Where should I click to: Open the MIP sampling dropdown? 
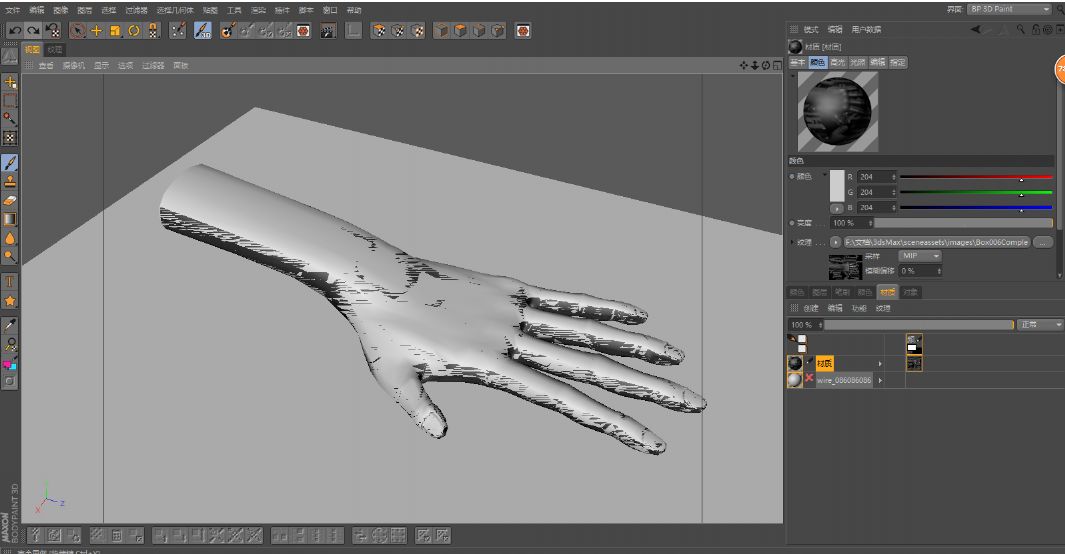(920, 256)
